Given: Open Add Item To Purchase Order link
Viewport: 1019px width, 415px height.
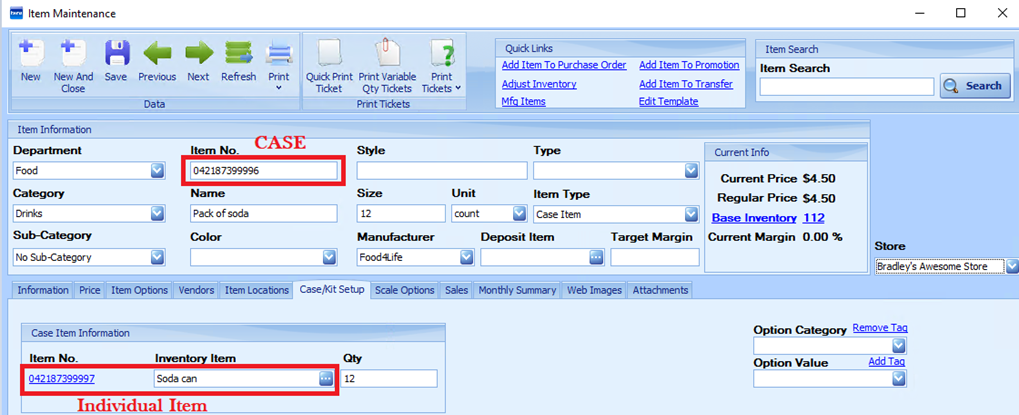Looking at the screenshot, I should [x=564, y=66].
